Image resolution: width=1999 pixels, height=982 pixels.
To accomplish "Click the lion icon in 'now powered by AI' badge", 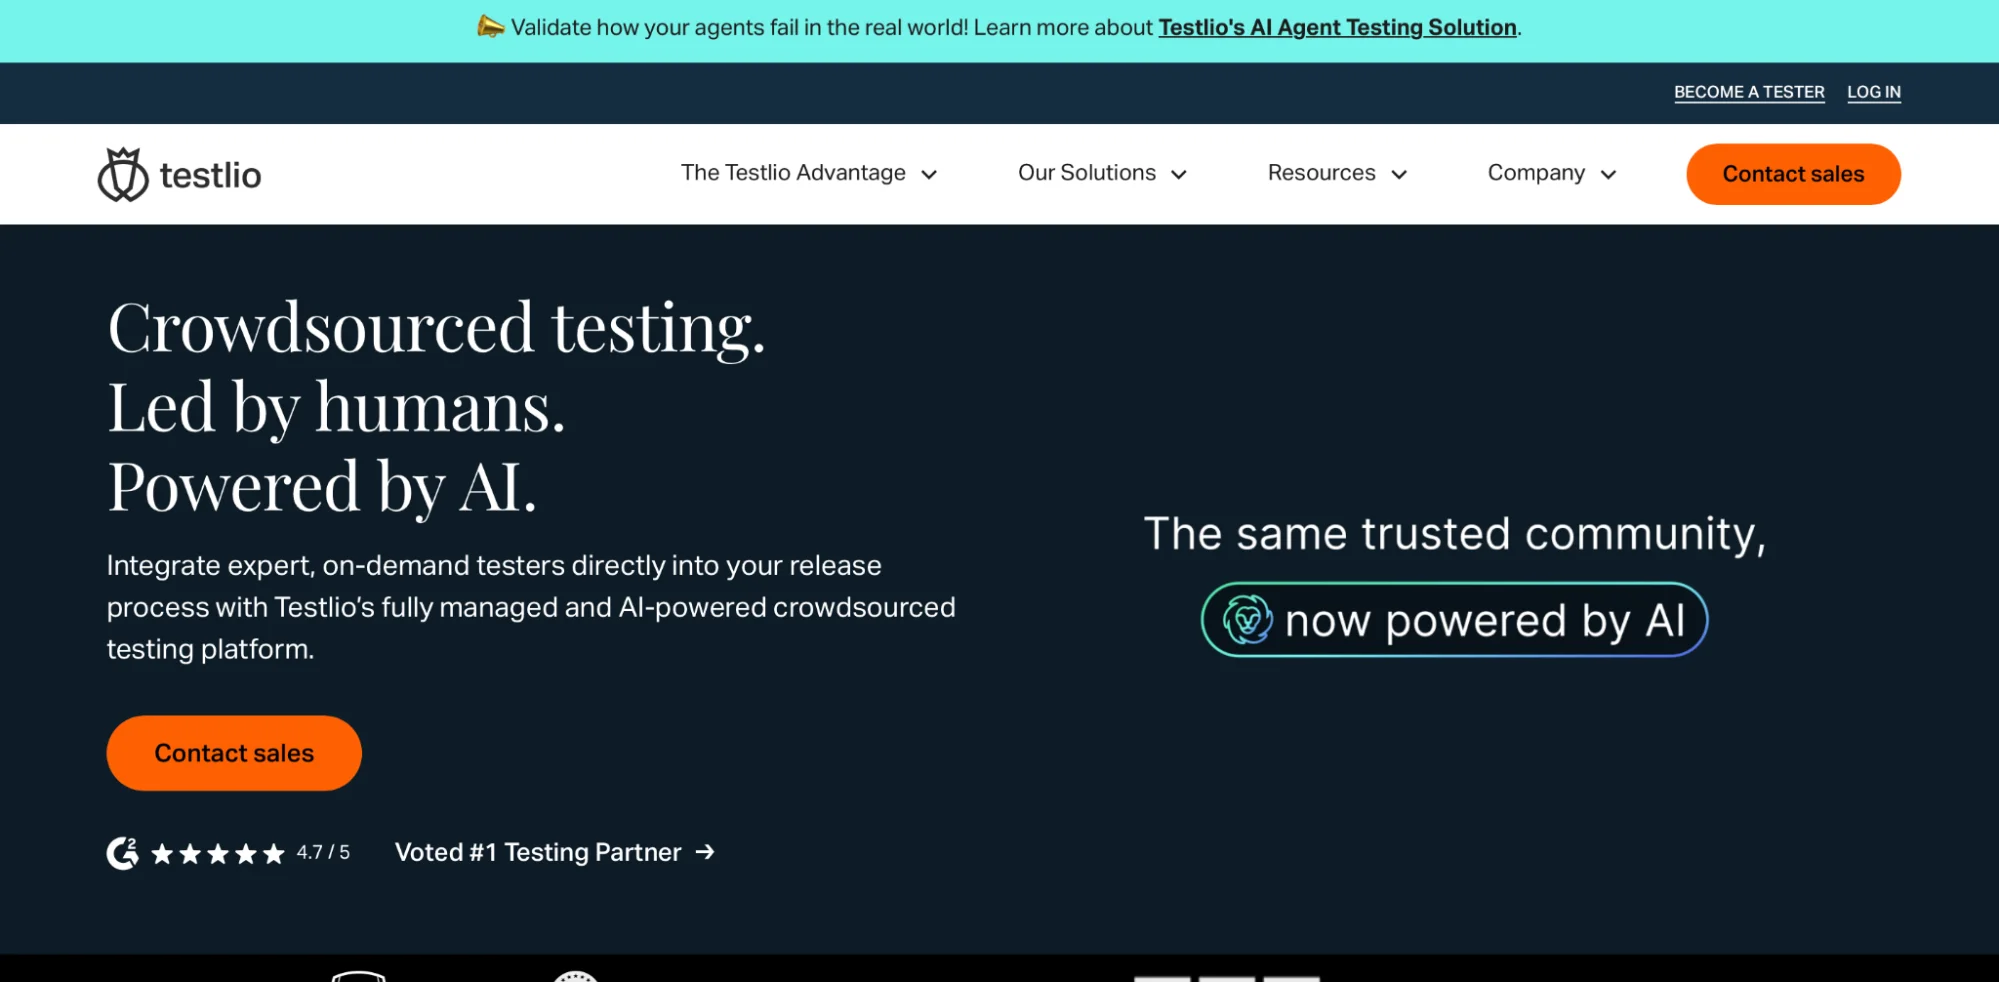I will 1248,619.
